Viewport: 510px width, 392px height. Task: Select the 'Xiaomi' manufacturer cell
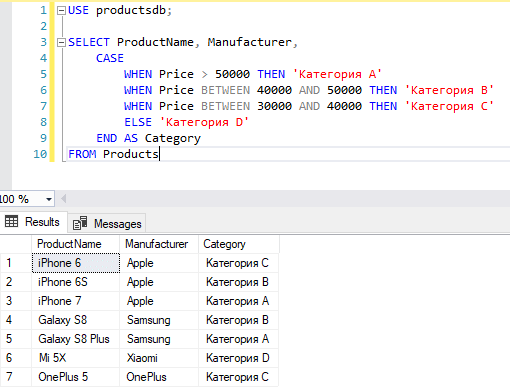[x=159, y=358]
